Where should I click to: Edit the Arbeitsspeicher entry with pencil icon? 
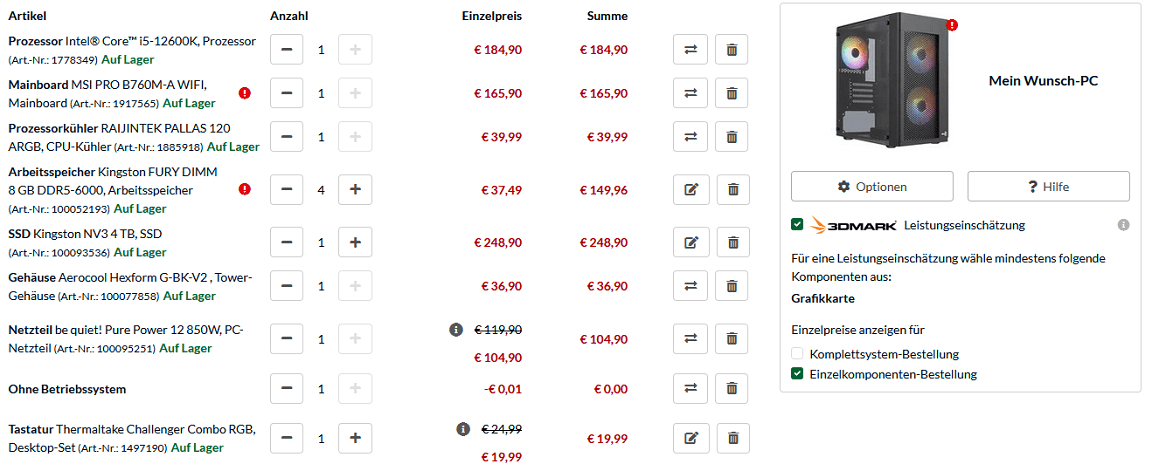tap(690, 189)
